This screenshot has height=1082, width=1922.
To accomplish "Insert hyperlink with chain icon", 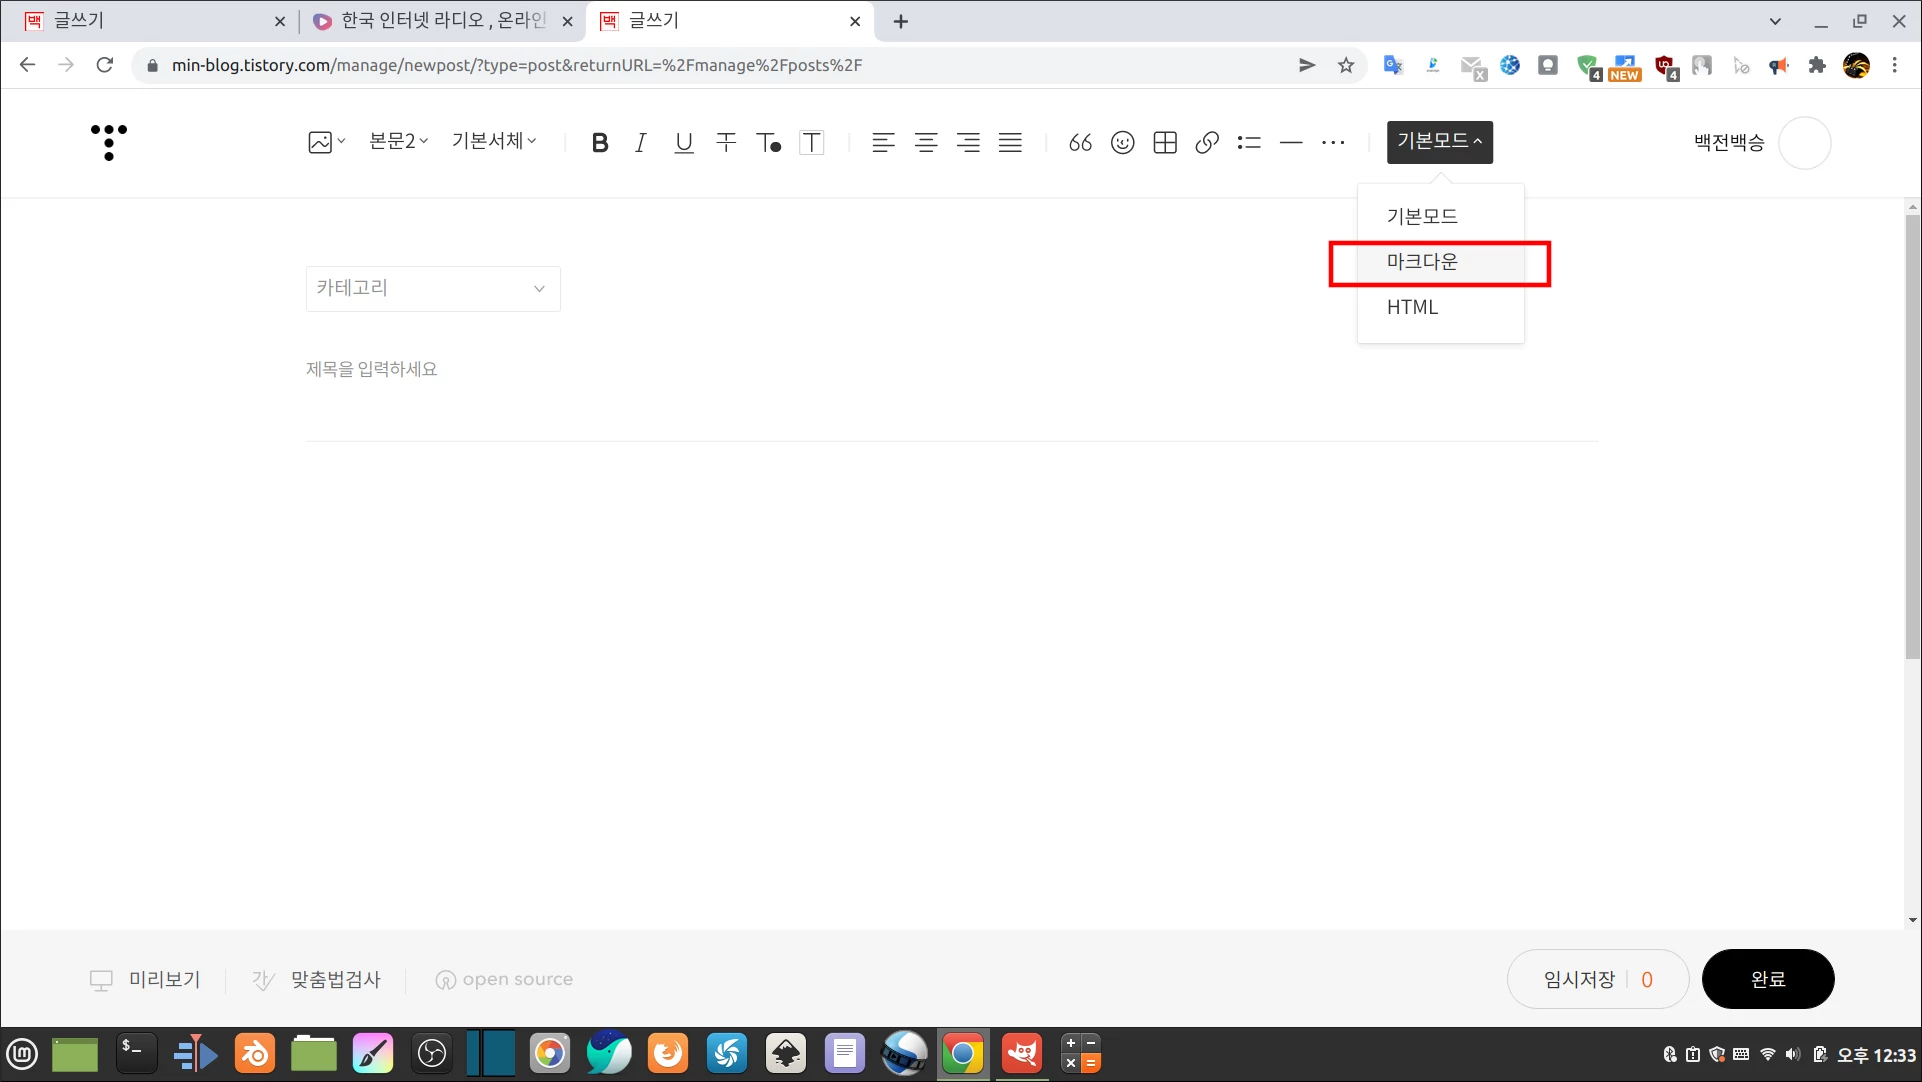I will (1207, 143).
